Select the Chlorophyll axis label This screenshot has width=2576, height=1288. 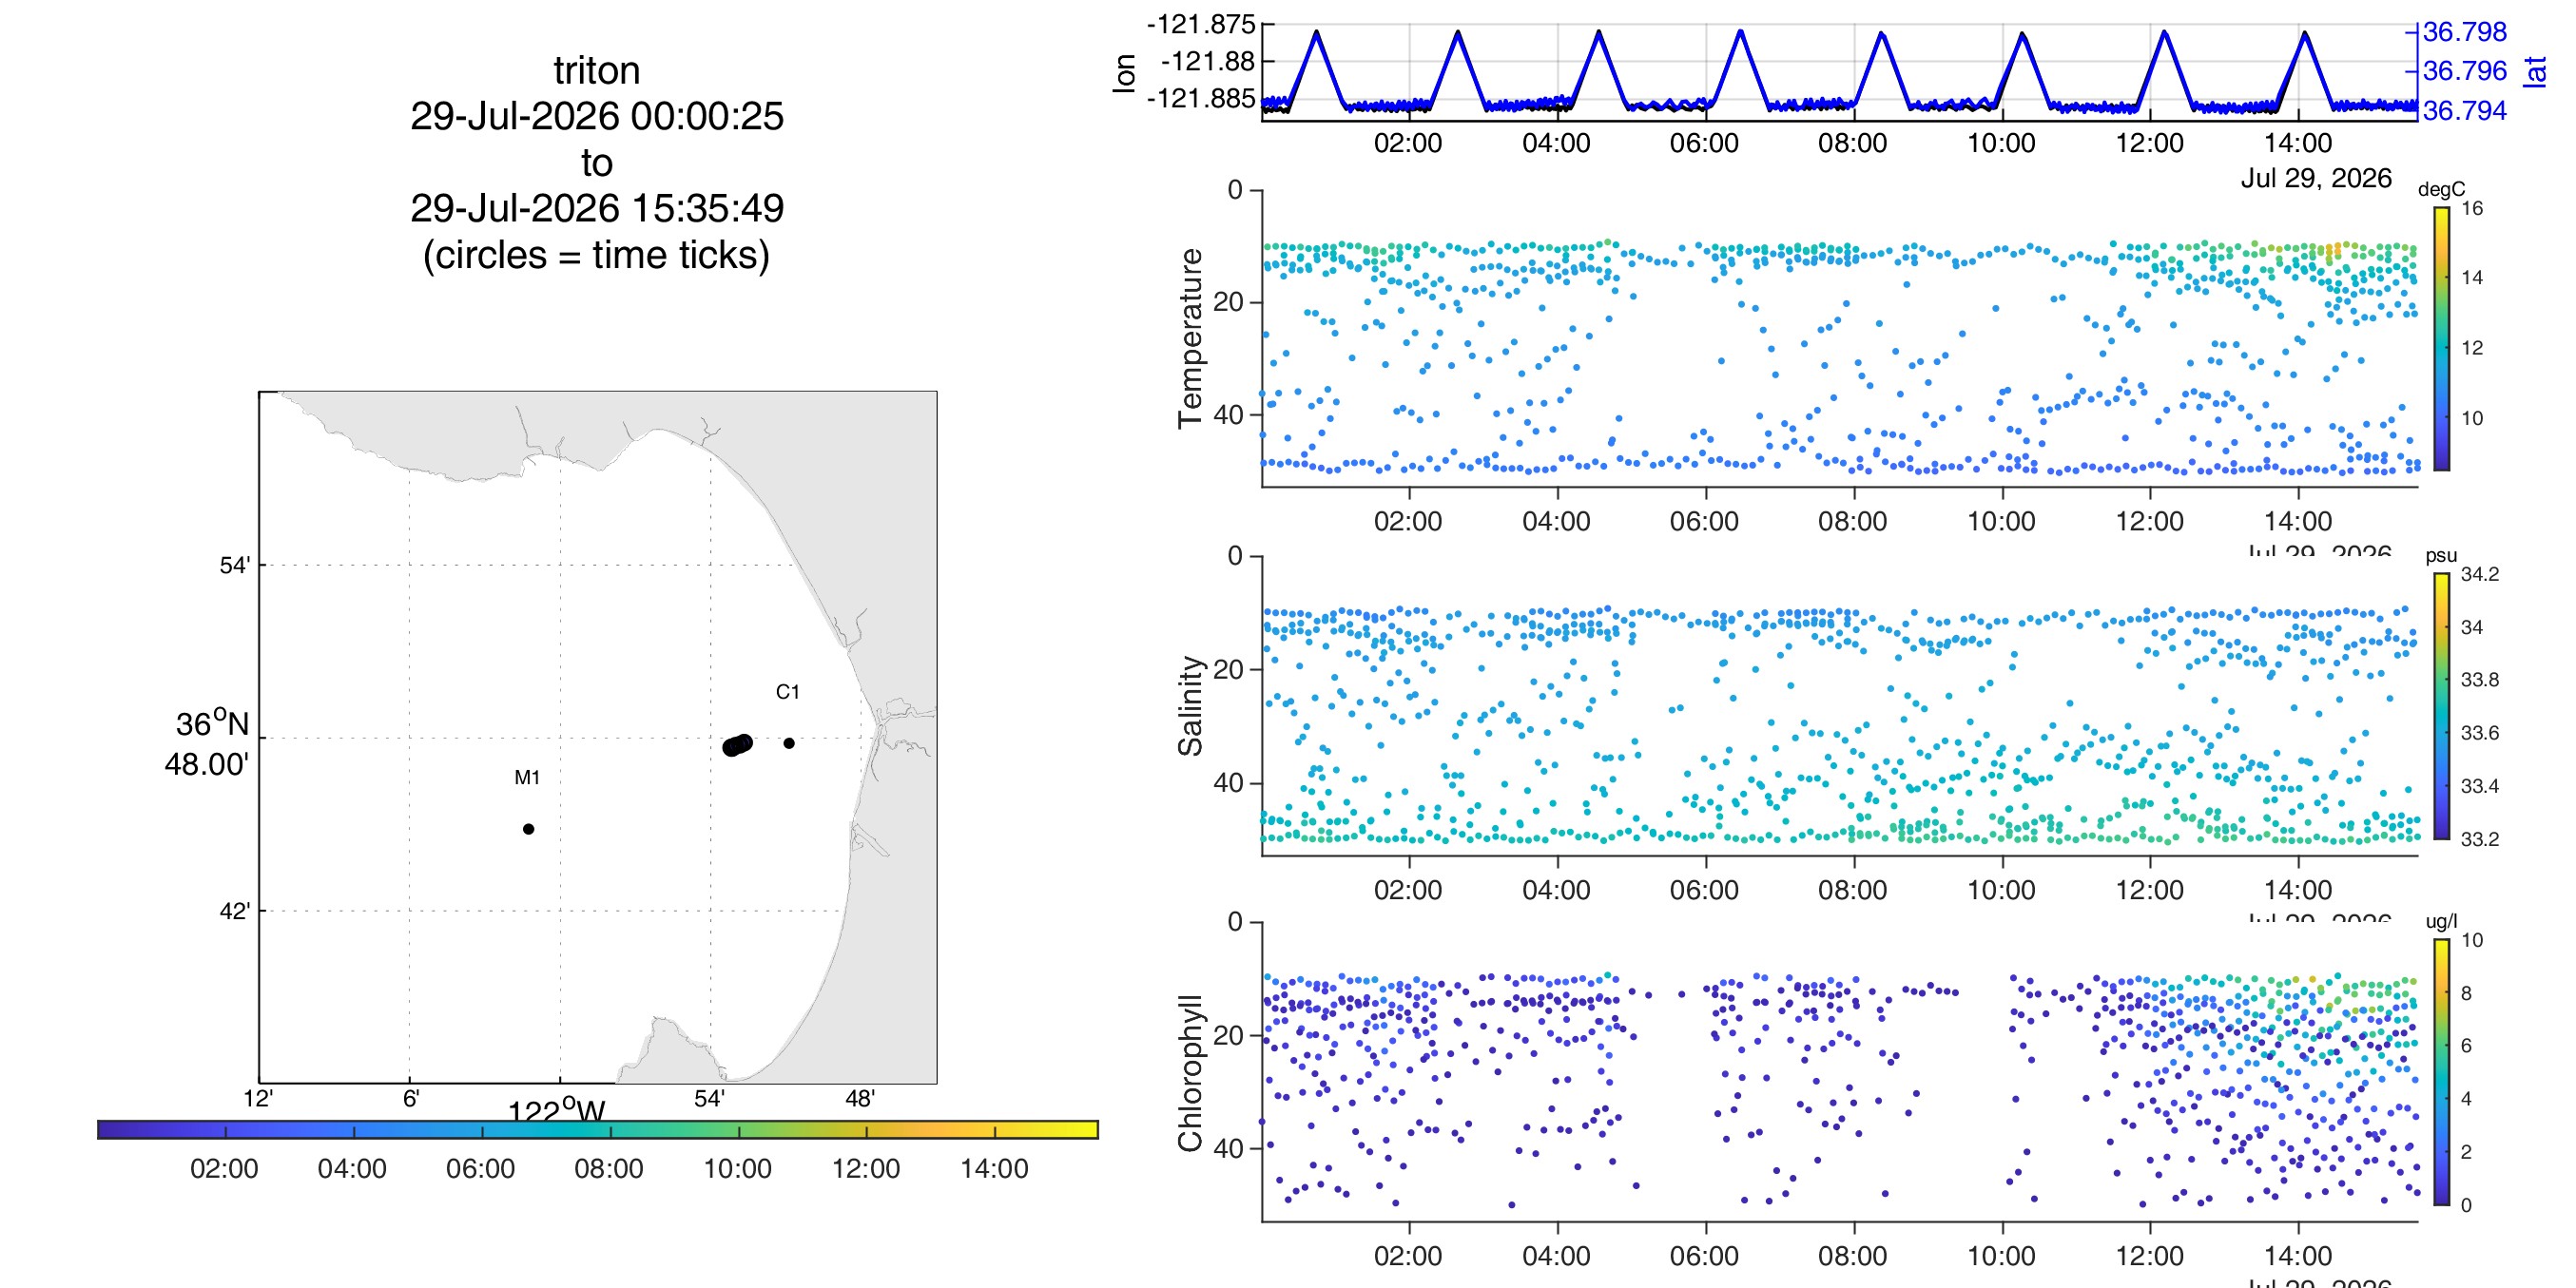tap(1190, 1073)
